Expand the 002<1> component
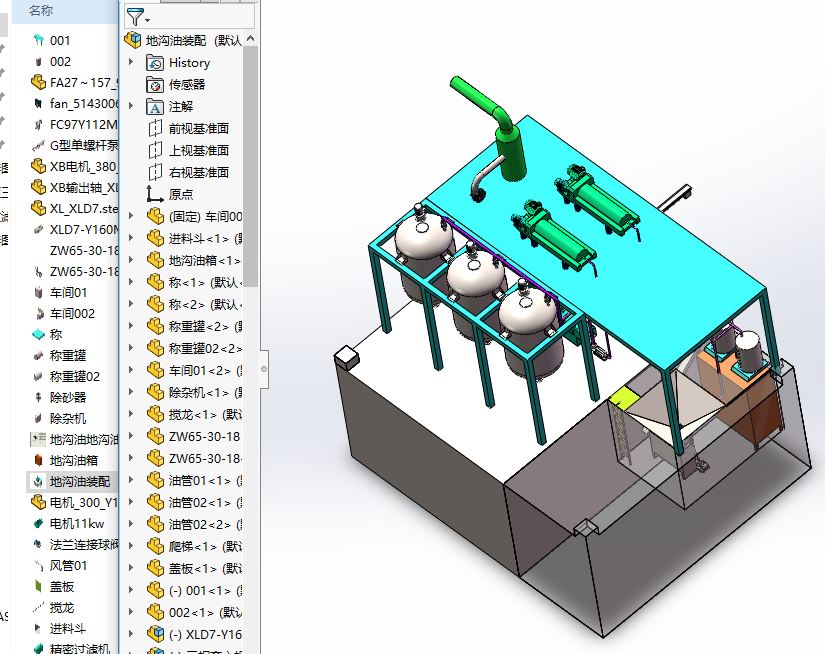This screenshot has width=825, height=654. pos(131,612)
